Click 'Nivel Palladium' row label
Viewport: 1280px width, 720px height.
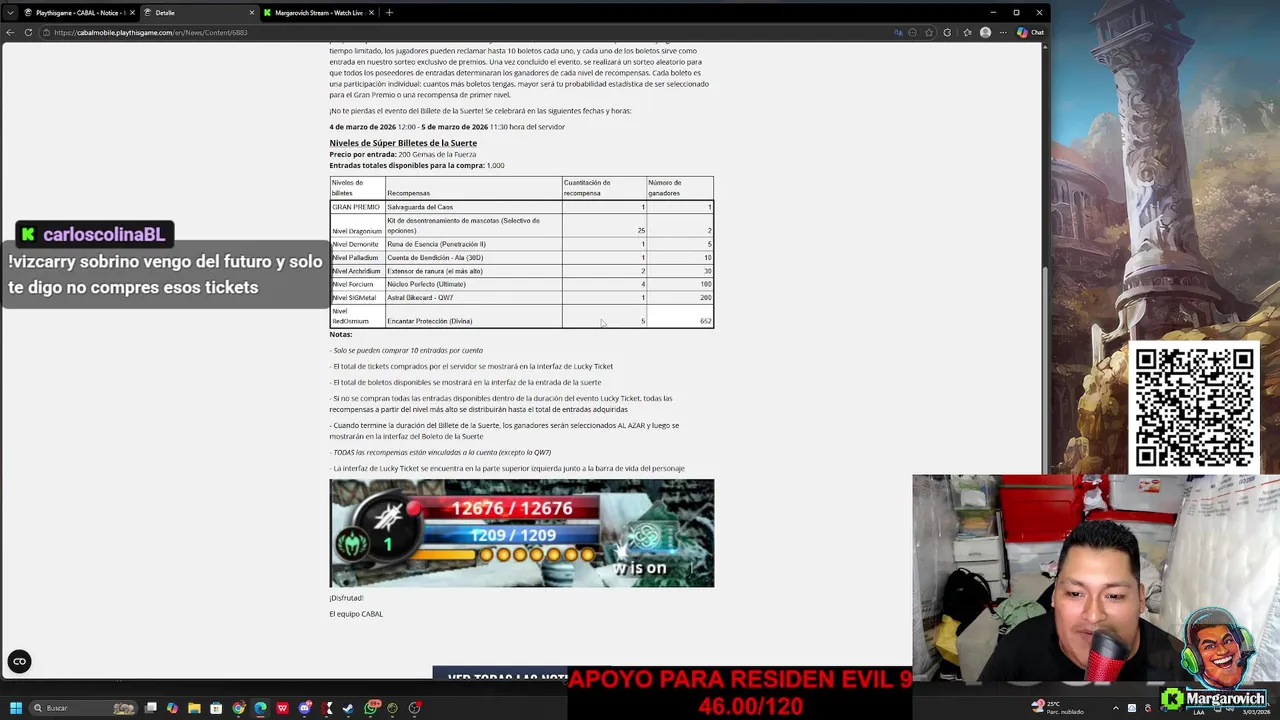[356, 258]
